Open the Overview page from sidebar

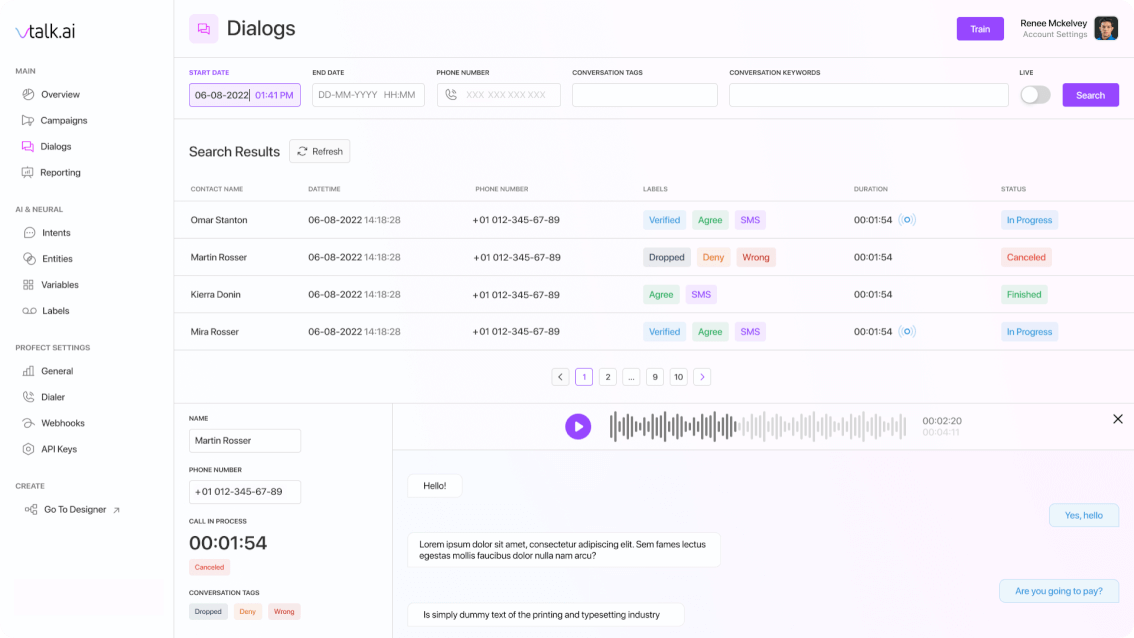60,94
